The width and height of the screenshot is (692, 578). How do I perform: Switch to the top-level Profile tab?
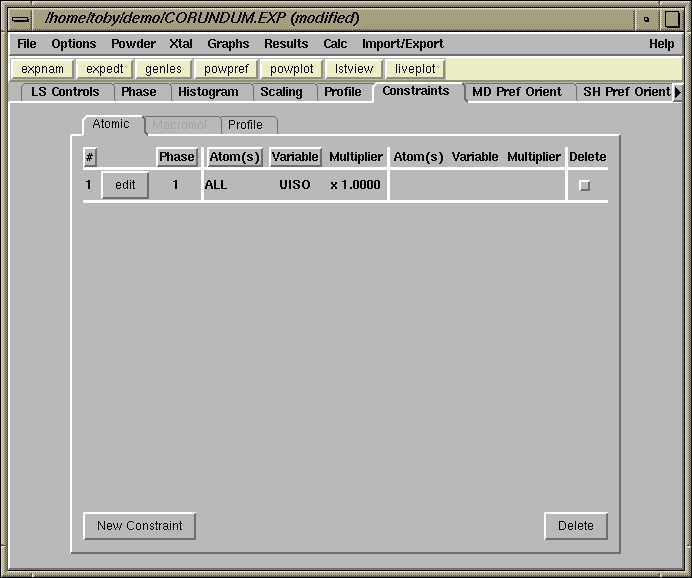(342, 92)
